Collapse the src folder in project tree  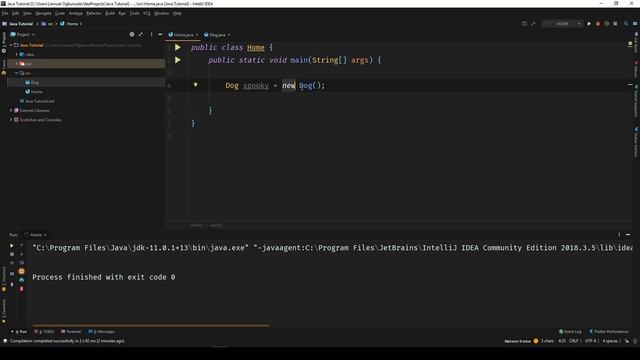17,73
